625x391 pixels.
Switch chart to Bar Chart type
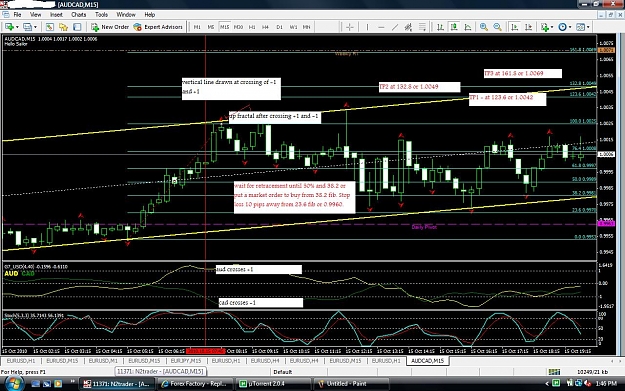[x=440, y=27]
